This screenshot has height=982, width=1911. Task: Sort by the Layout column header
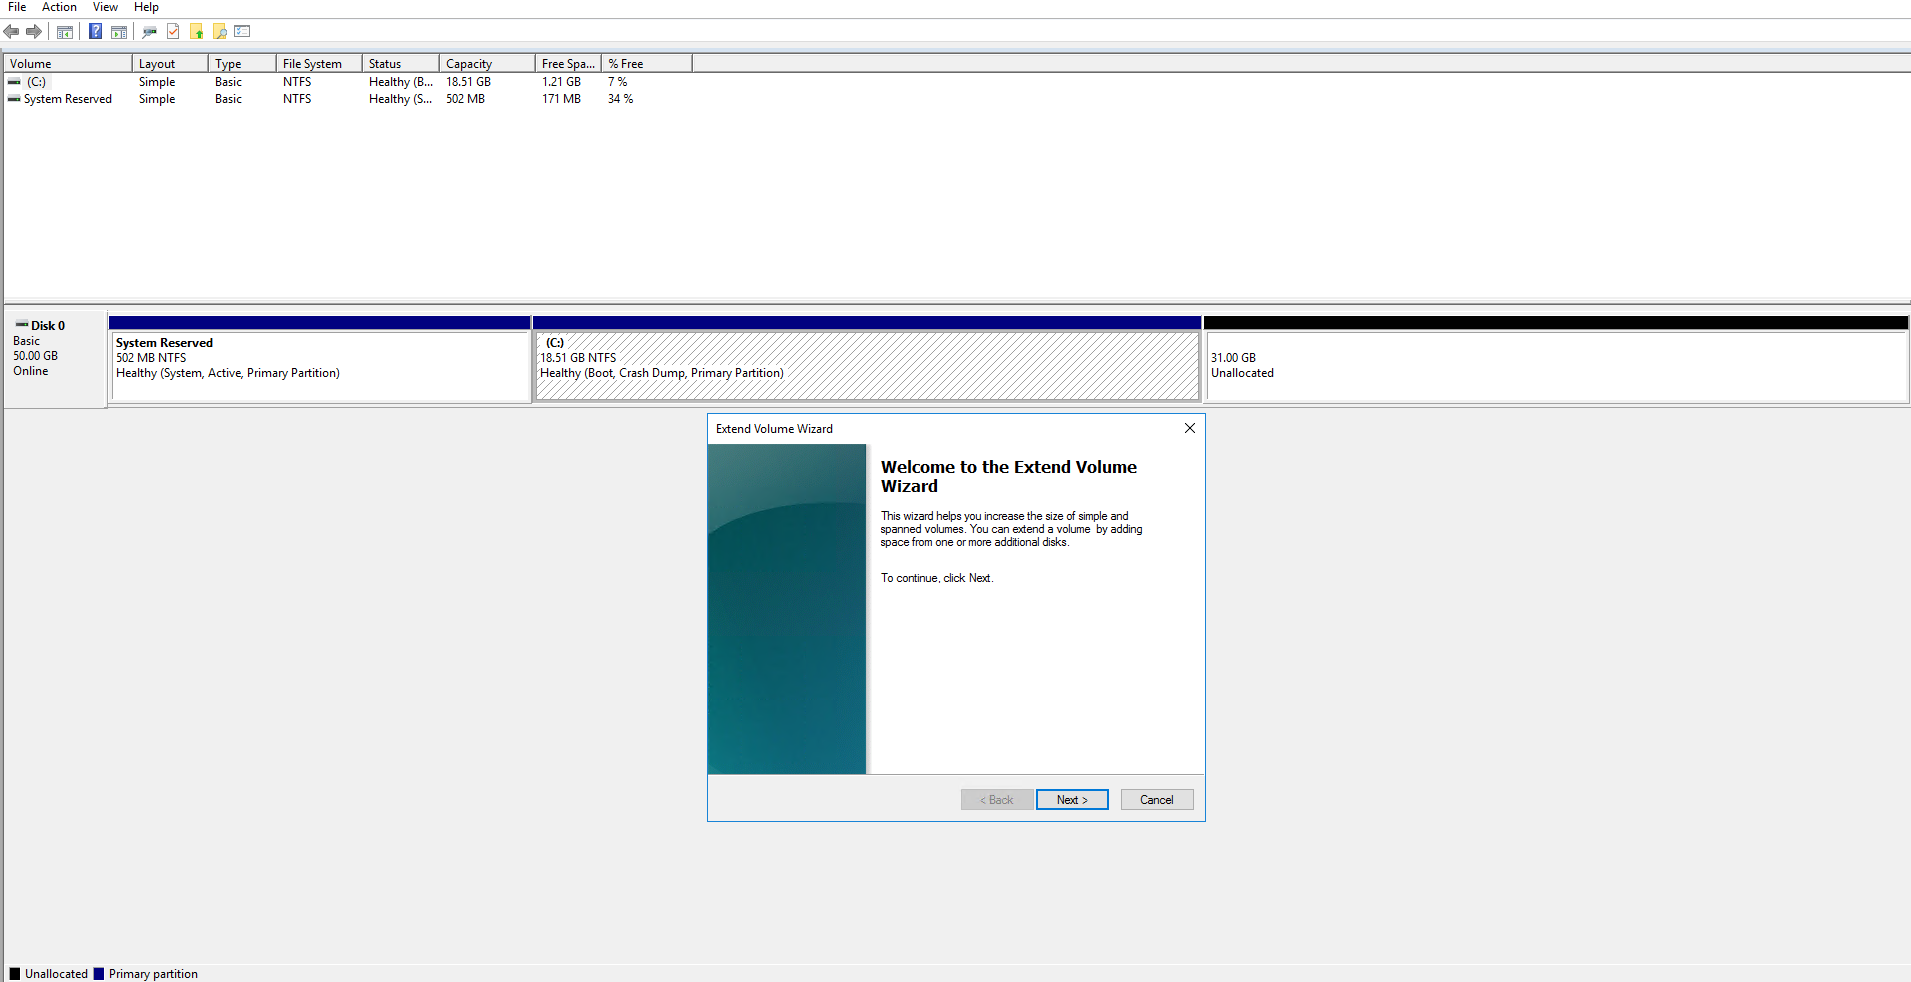pyautogui.click(x=170, y=63)
